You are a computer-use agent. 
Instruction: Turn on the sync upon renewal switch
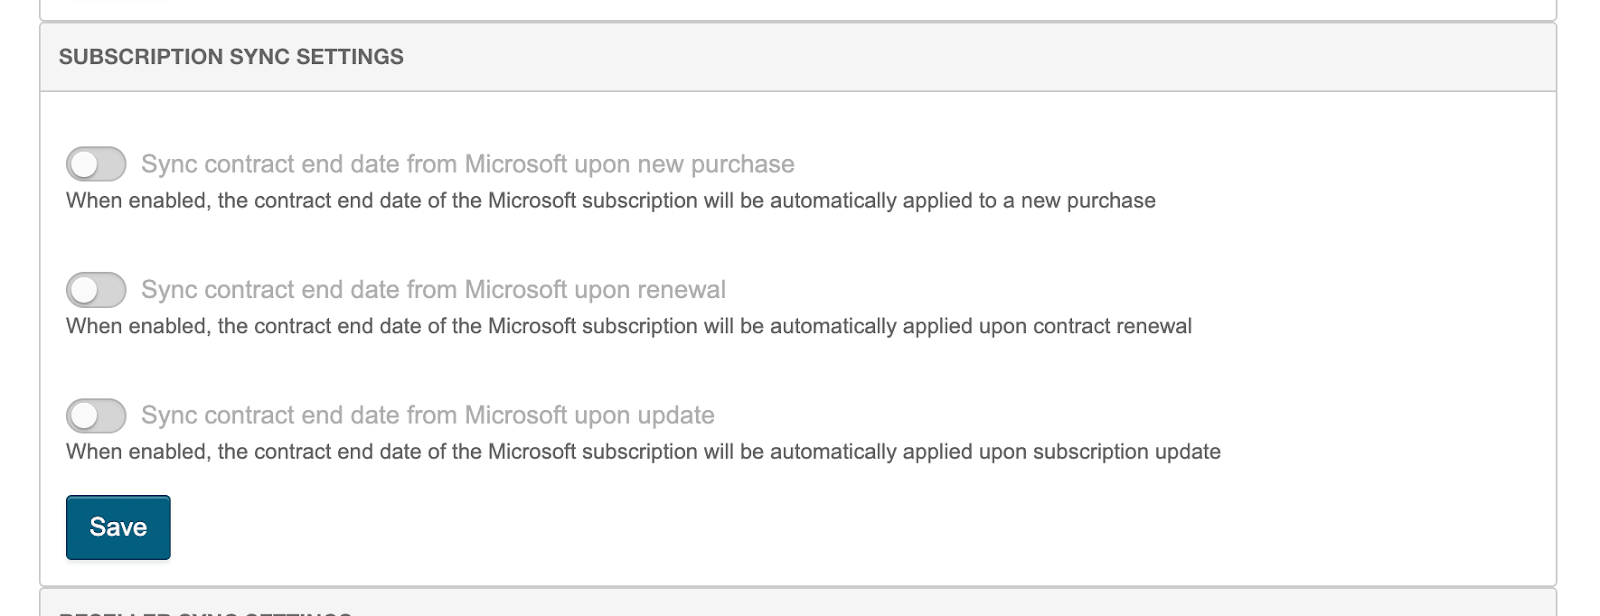(96, 290)
